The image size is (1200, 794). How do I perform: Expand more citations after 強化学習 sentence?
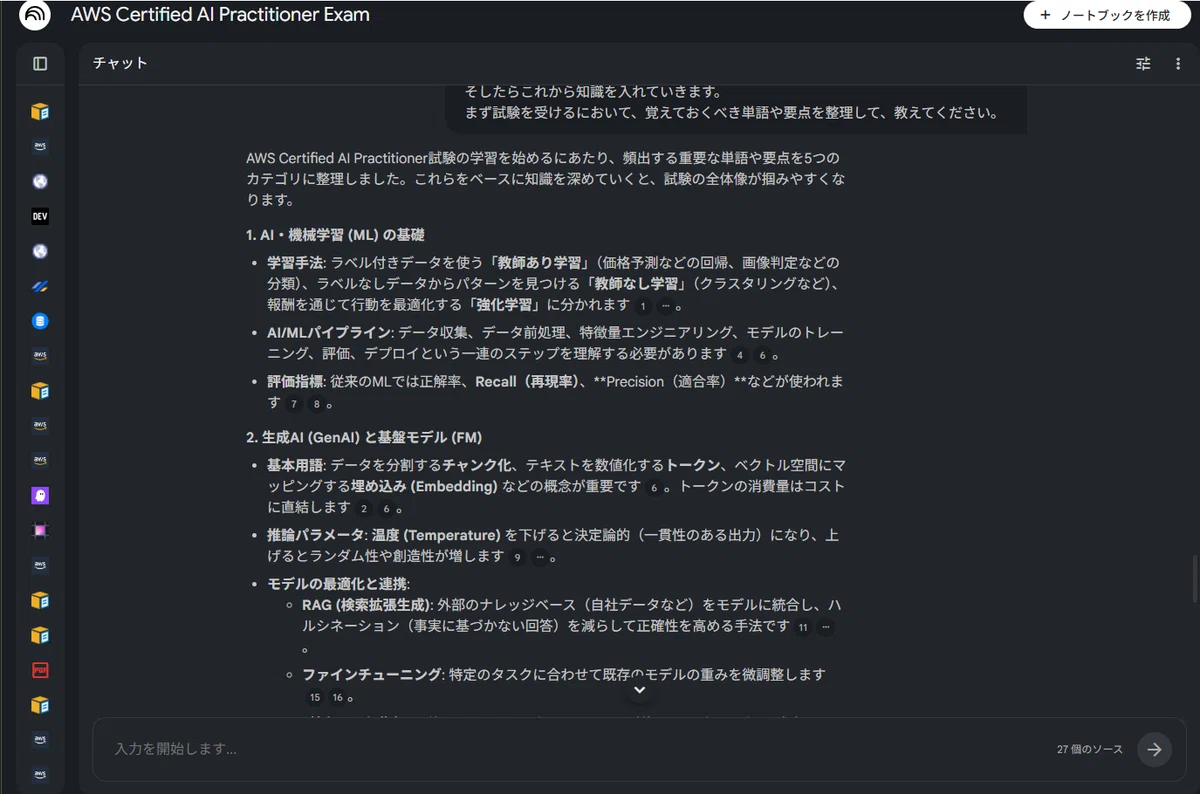(x=666, y=306)
